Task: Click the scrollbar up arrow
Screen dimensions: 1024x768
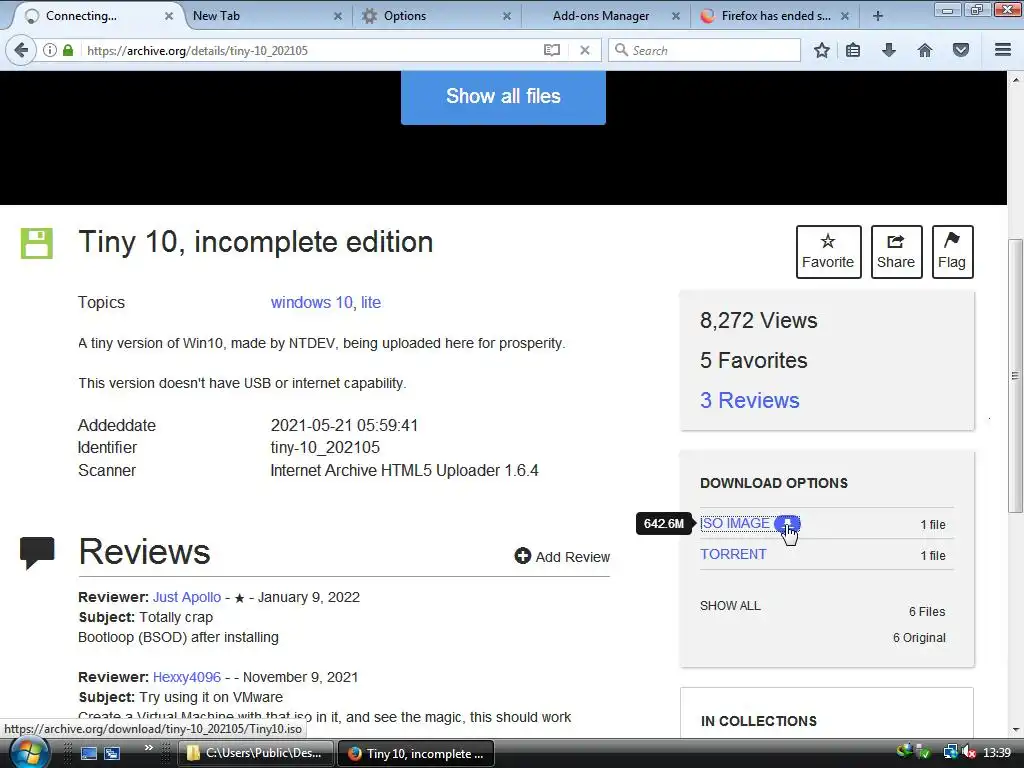Action: pyautogui.click(x=1015, y=79)
